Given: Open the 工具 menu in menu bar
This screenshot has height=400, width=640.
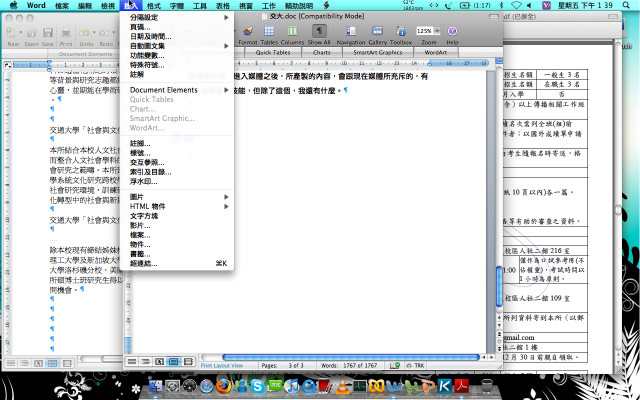Looking at the screenshot, I should 200,6.
